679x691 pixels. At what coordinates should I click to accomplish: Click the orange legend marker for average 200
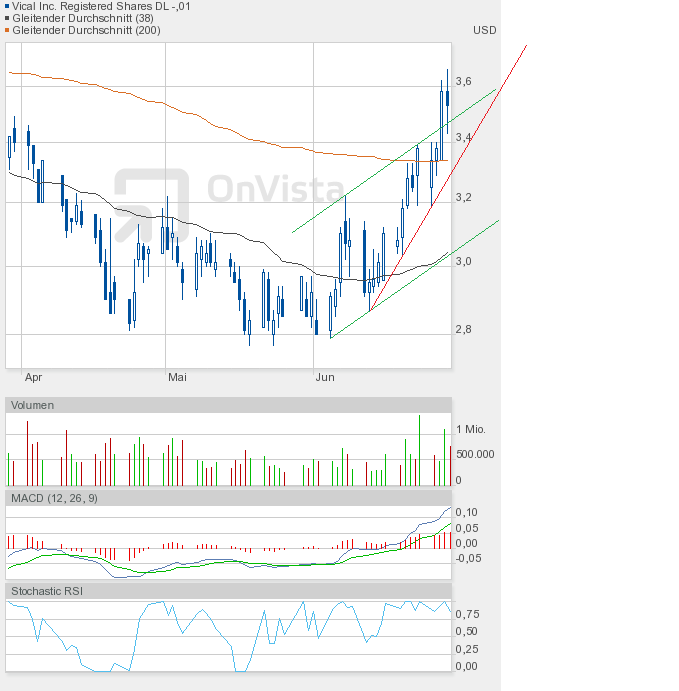click(7, 30)
